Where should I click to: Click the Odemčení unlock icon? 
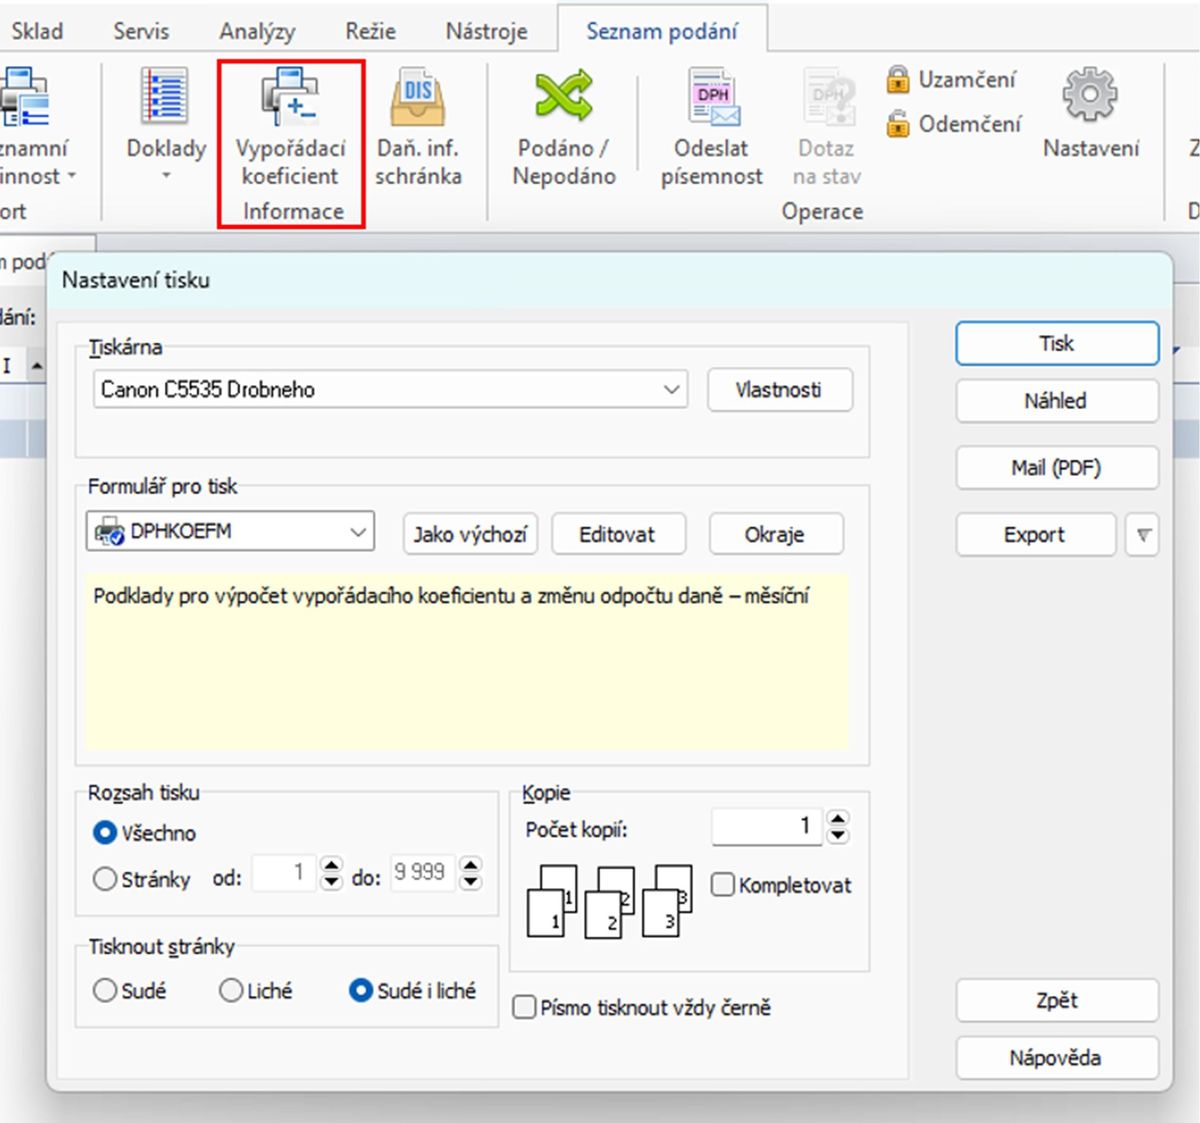pyautogui.click(x=898, y=124)
